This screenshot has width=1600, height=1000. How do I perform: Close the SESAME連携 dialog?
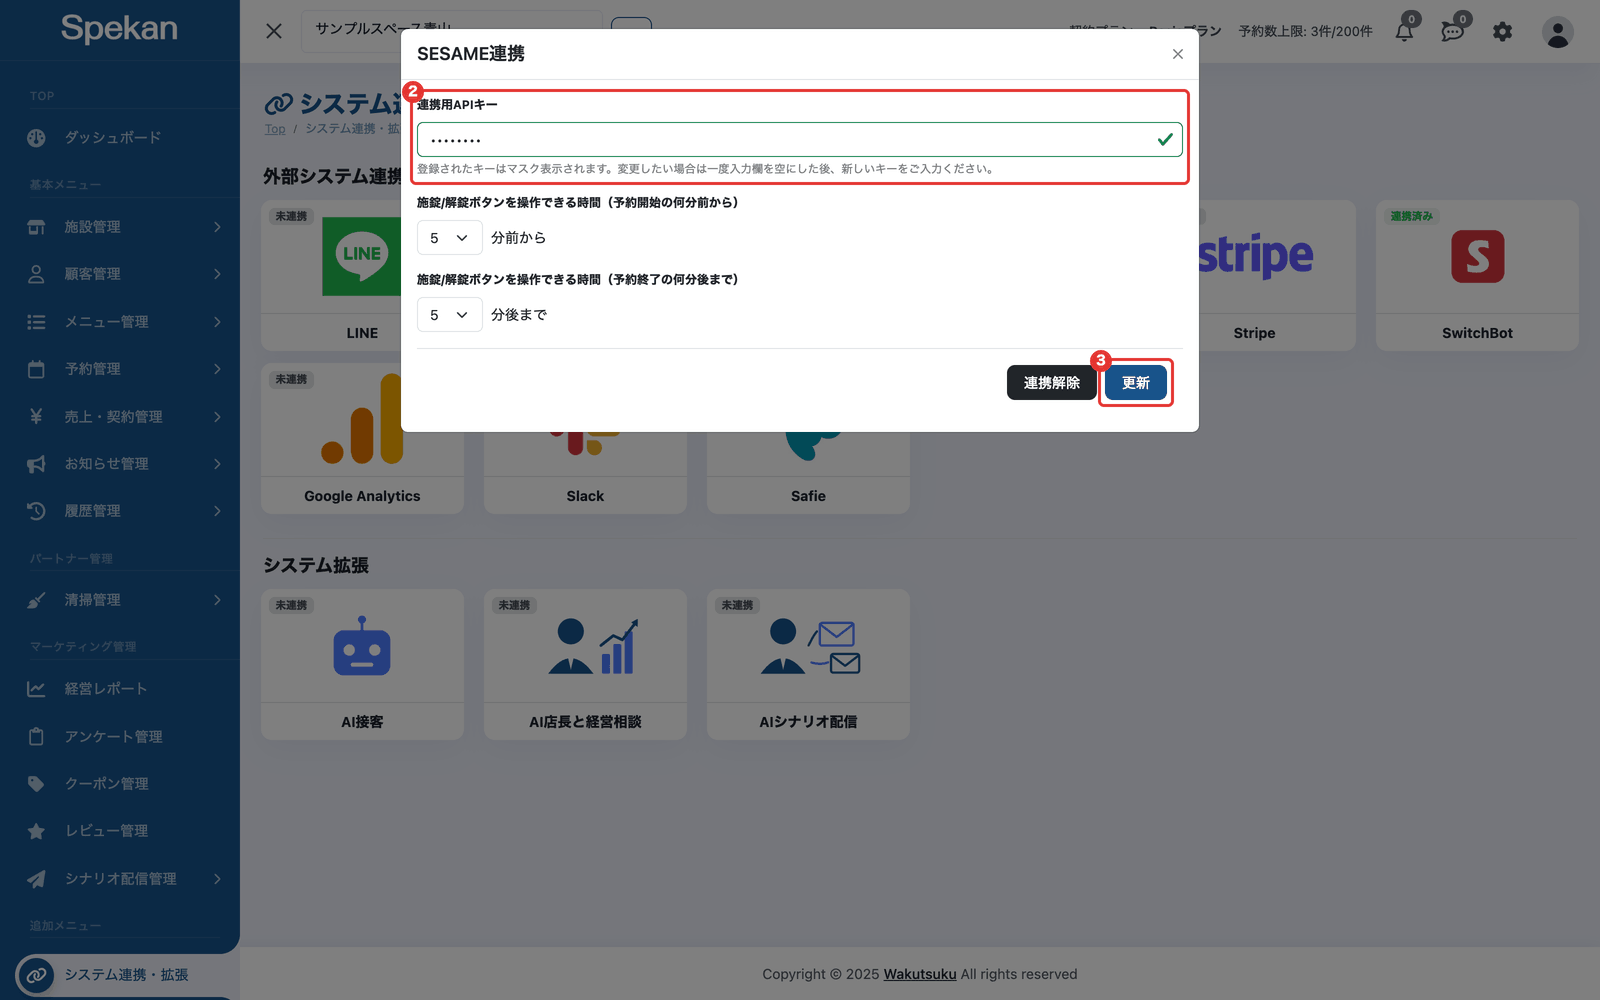(x=1178, y=54)
